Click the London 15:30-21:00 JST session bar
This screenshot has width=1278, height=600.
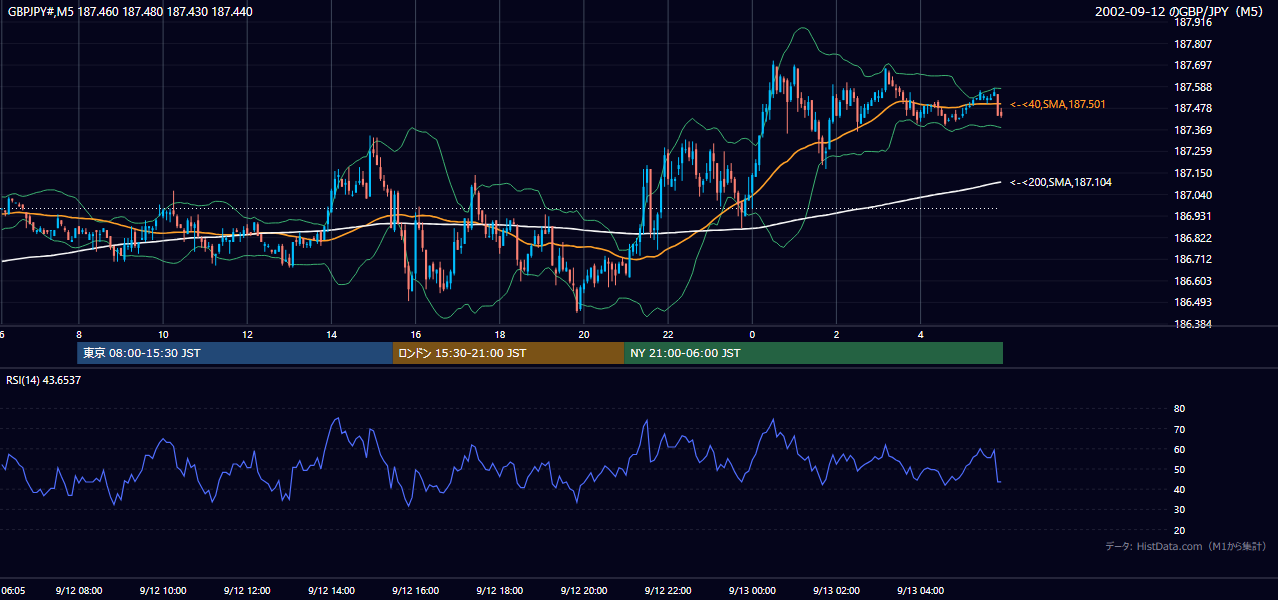[508, 353]
